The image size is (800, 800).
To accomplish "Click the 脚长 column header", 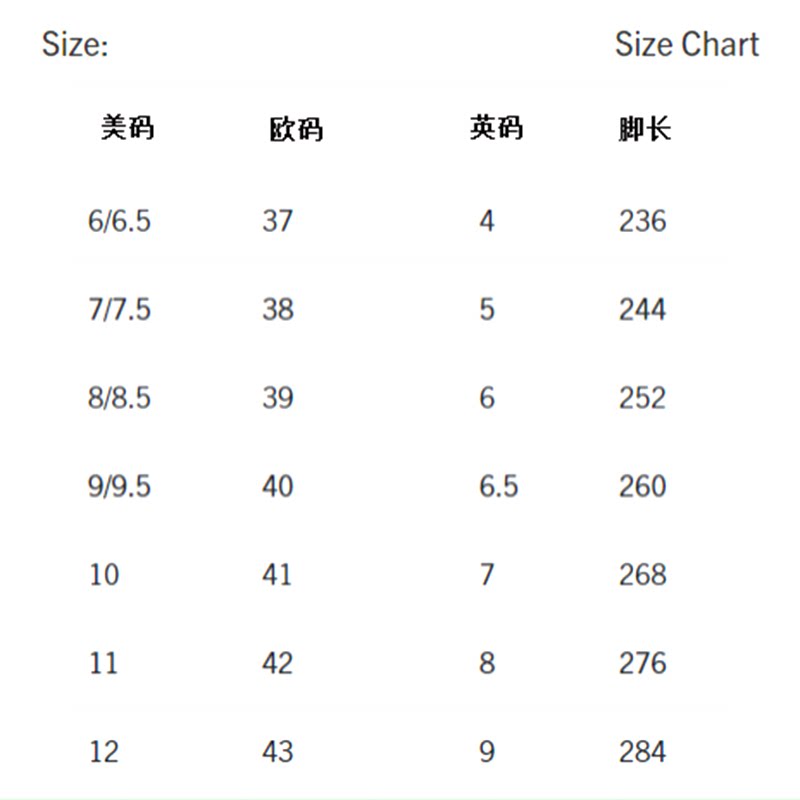I will click(644, 130).
